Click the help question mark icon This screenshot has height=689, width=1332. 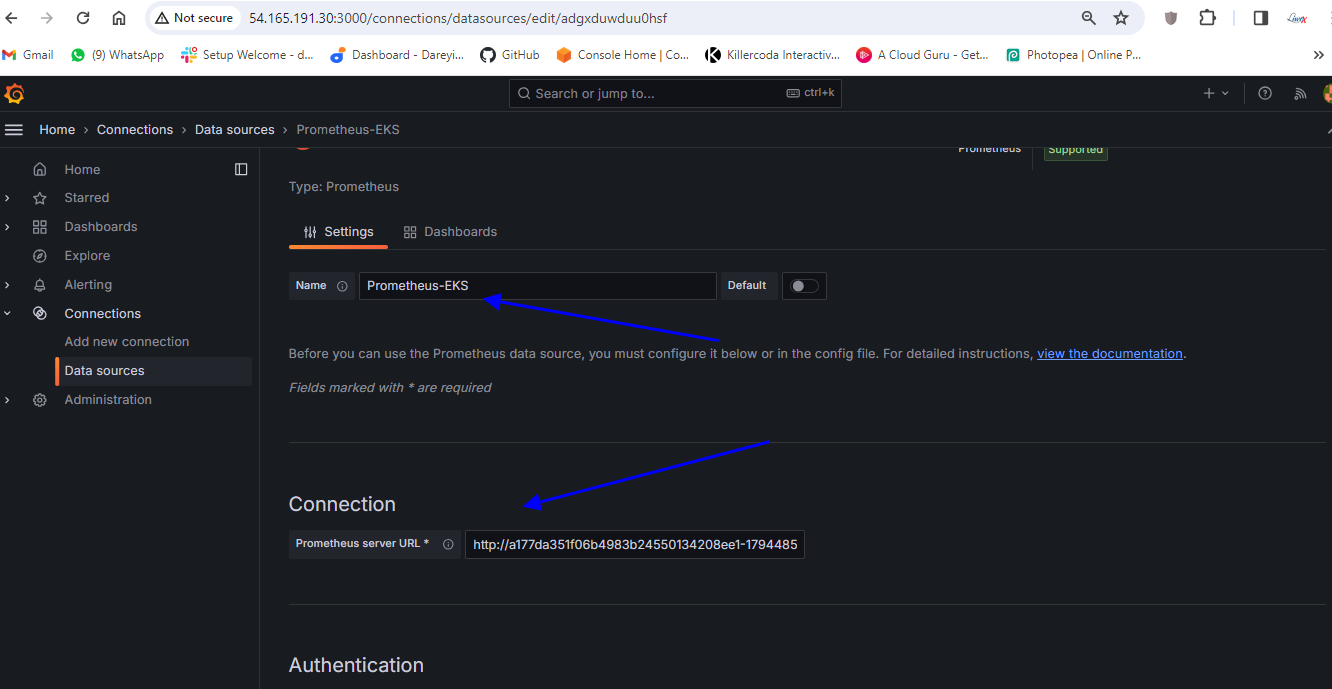point(1265,93)
